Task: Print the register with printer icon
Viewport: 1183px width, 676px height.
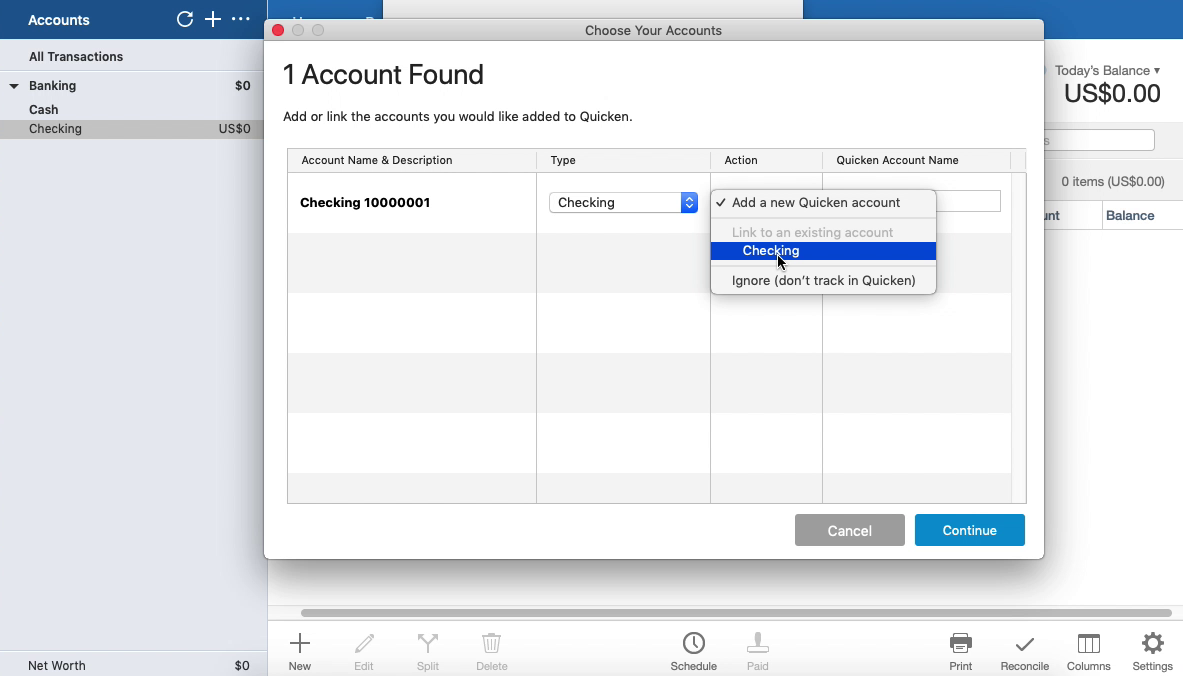Action: click(x=960, y=652)
